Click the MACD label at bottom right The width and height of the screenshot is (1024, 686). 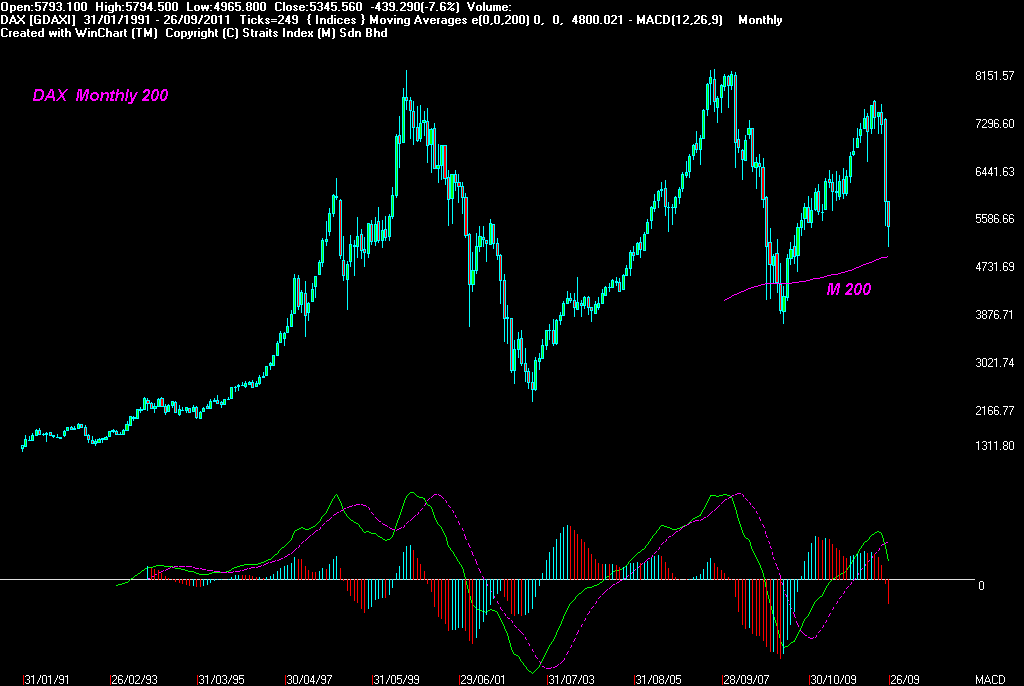(990, 679)
